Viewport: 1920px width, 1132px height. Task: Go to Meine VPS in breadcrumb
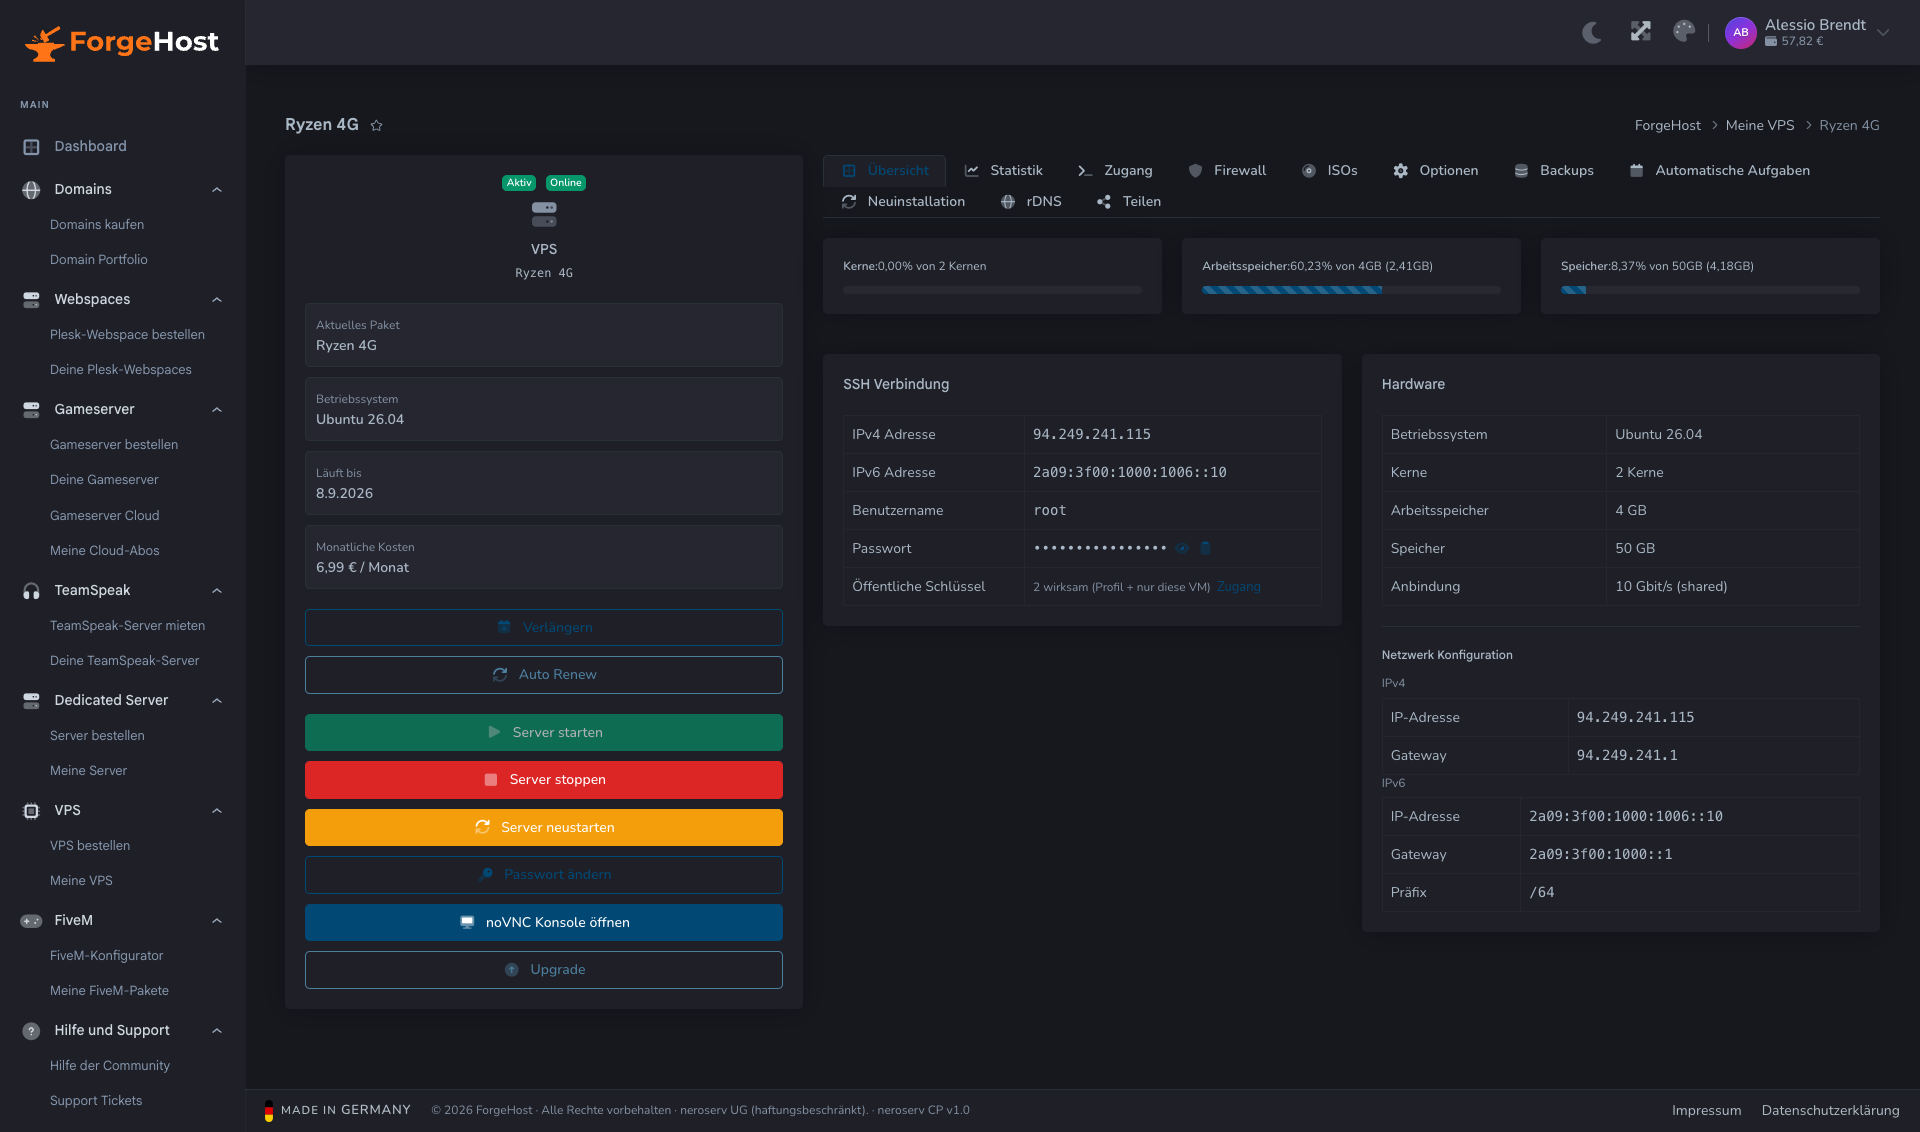click(1760, 126)
